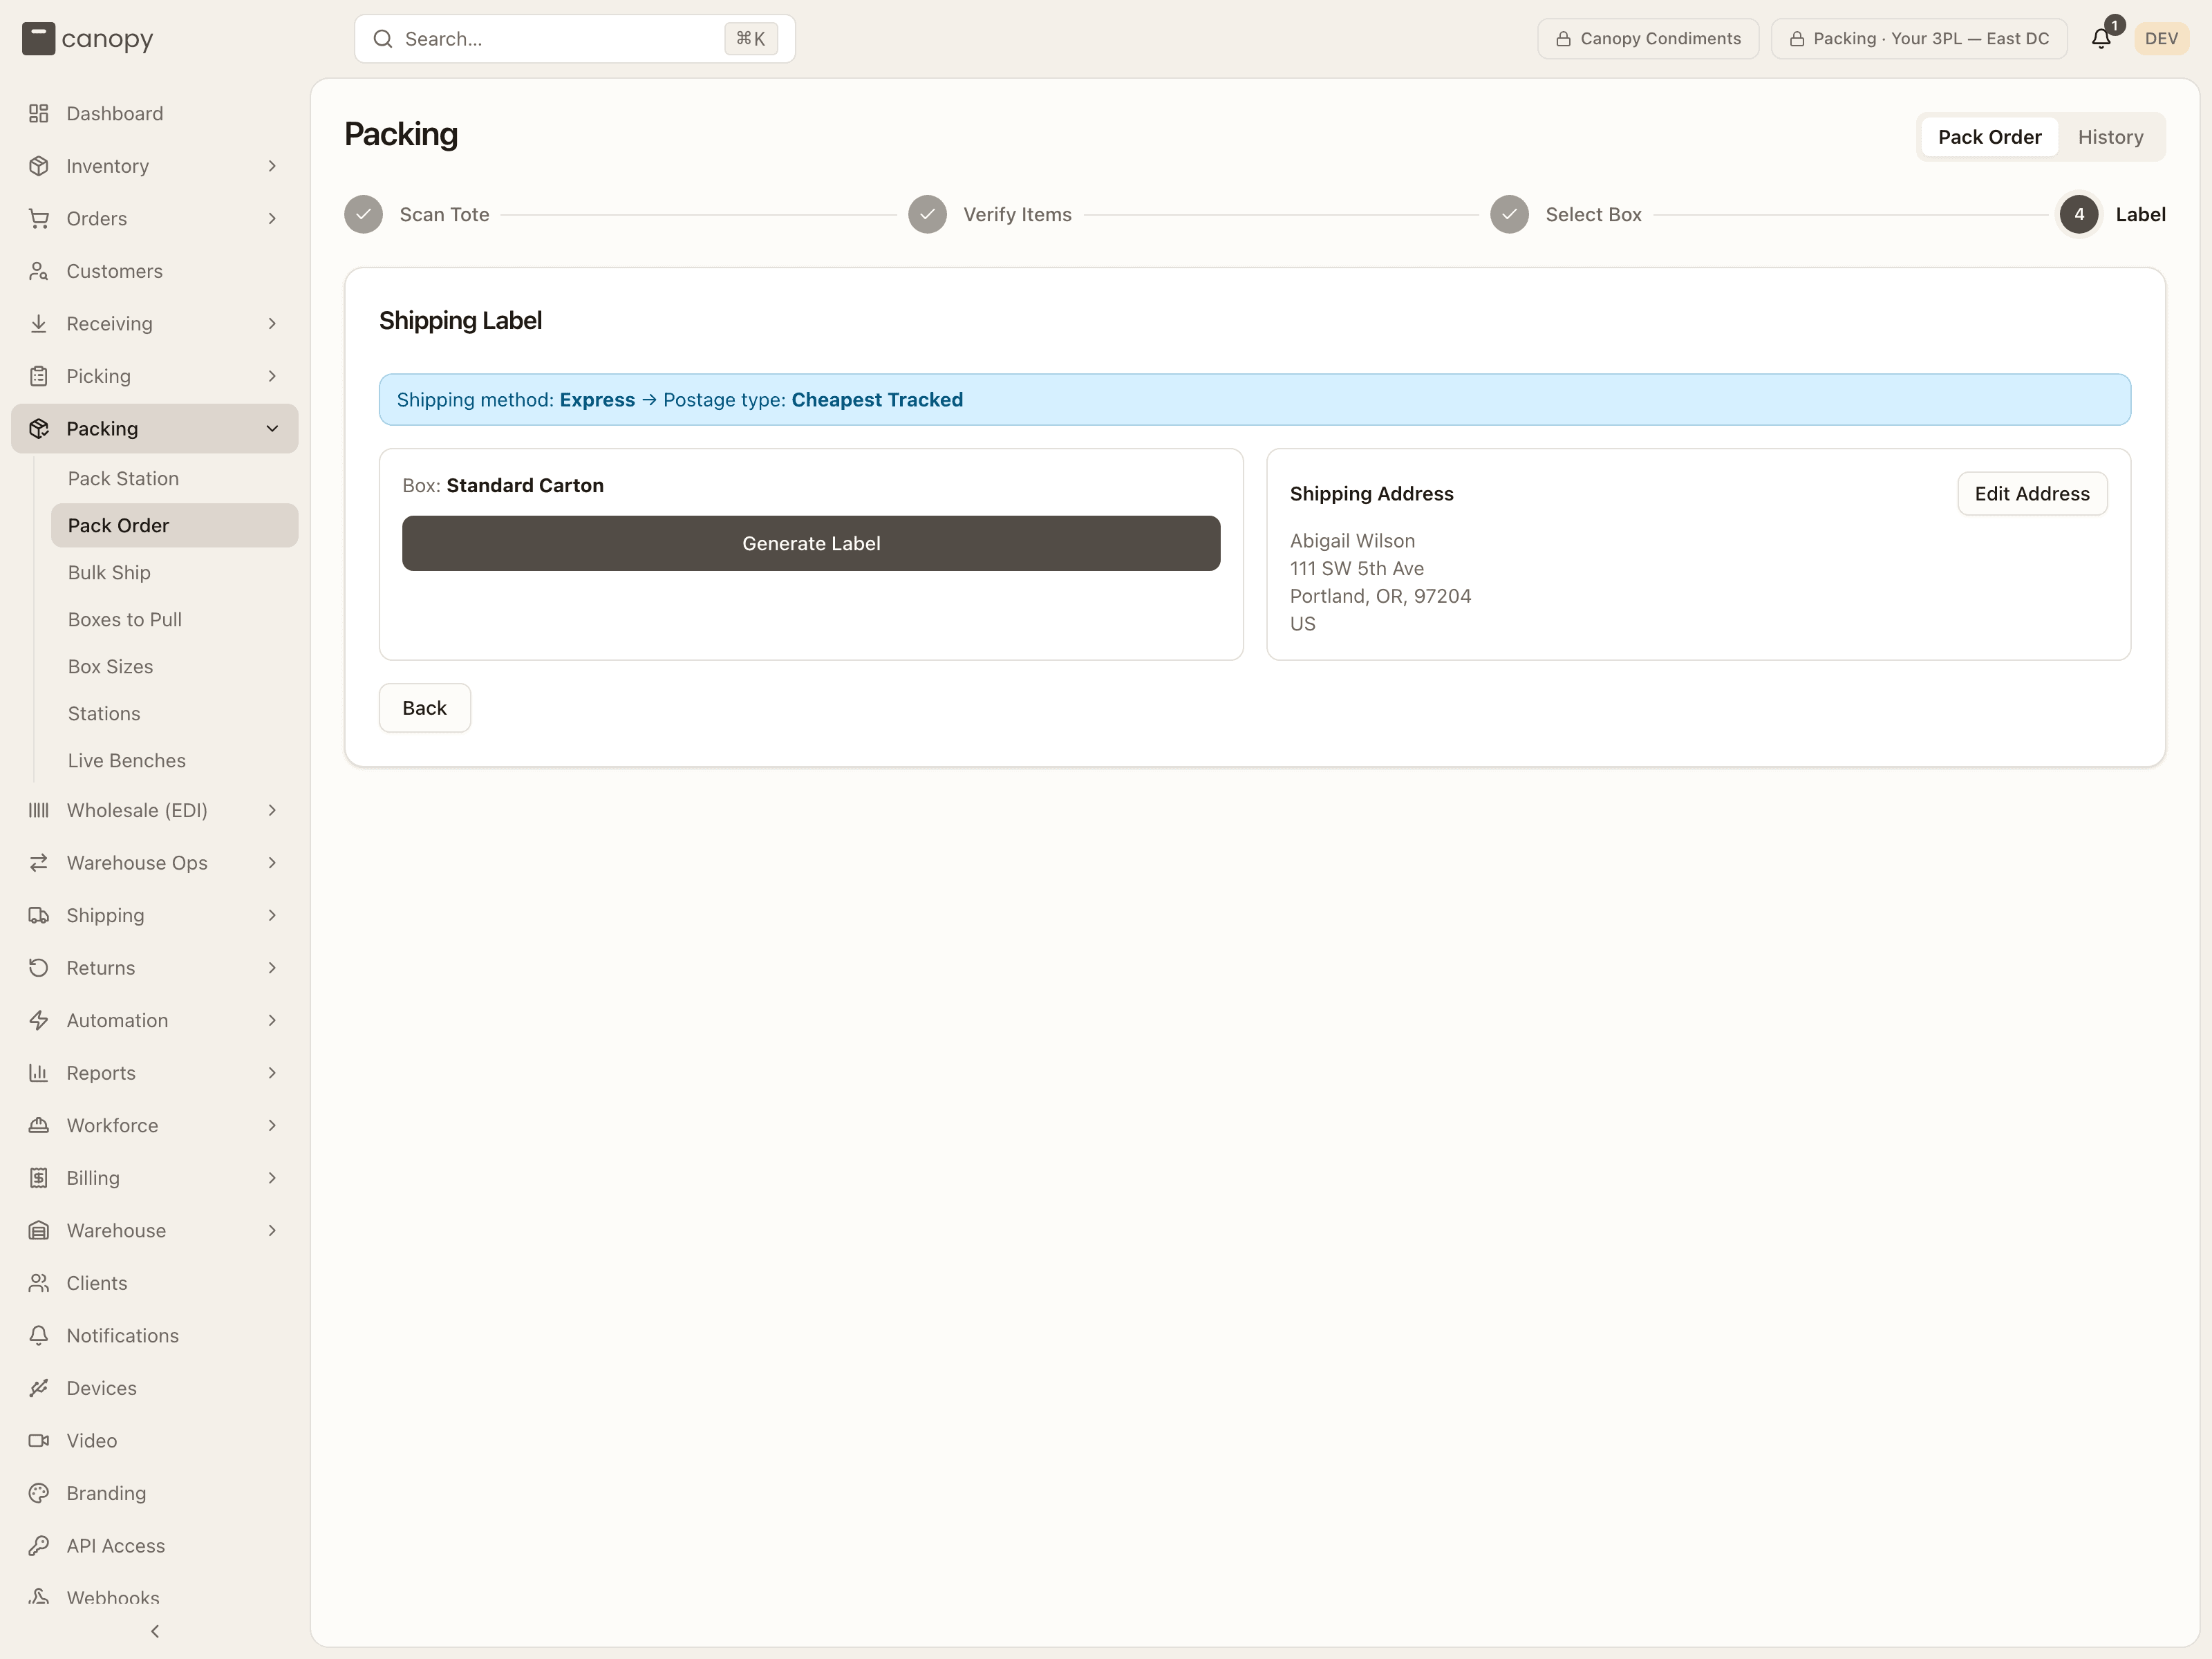Viewport: 2212px width, 1659px height.
Task: Click the Back button
Action: pyautogui.click(x=424, y=708)
